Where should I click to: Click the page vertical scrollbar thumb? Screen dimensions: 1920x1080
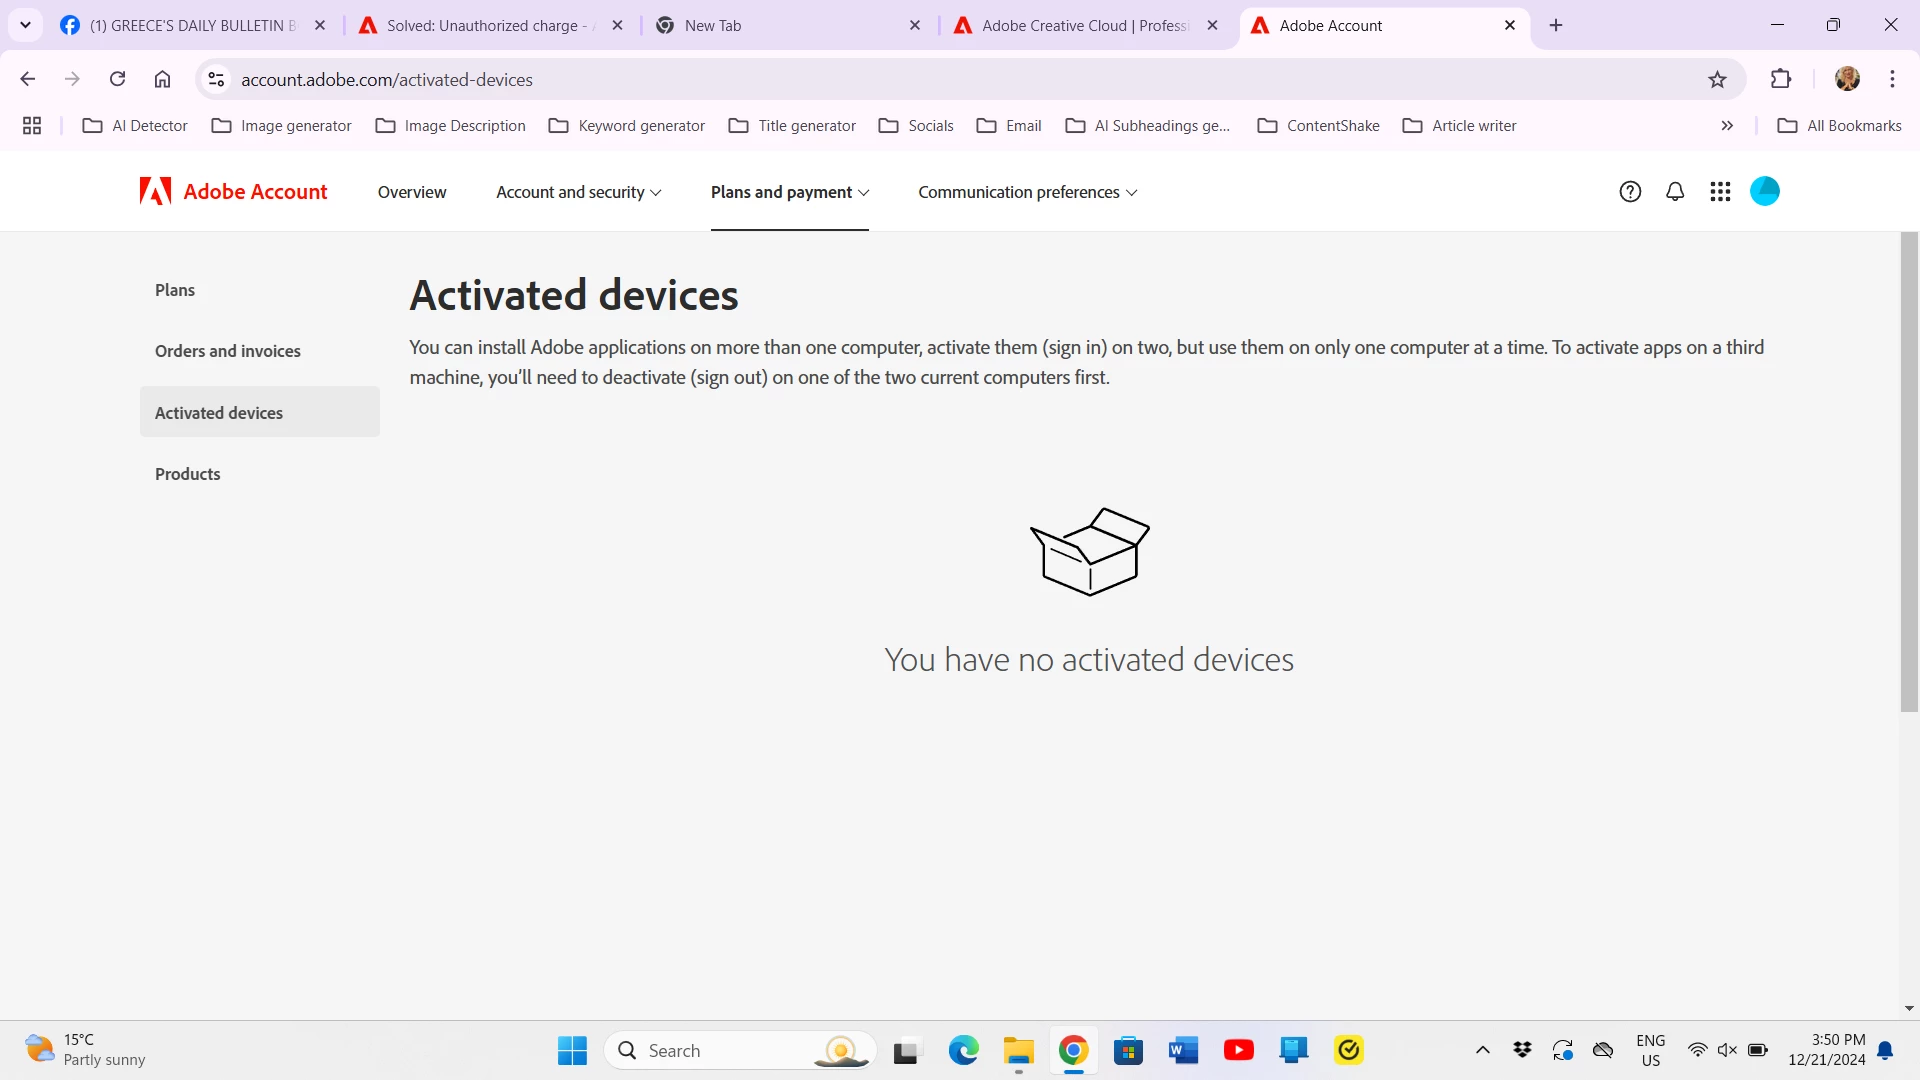(1909, 472)
